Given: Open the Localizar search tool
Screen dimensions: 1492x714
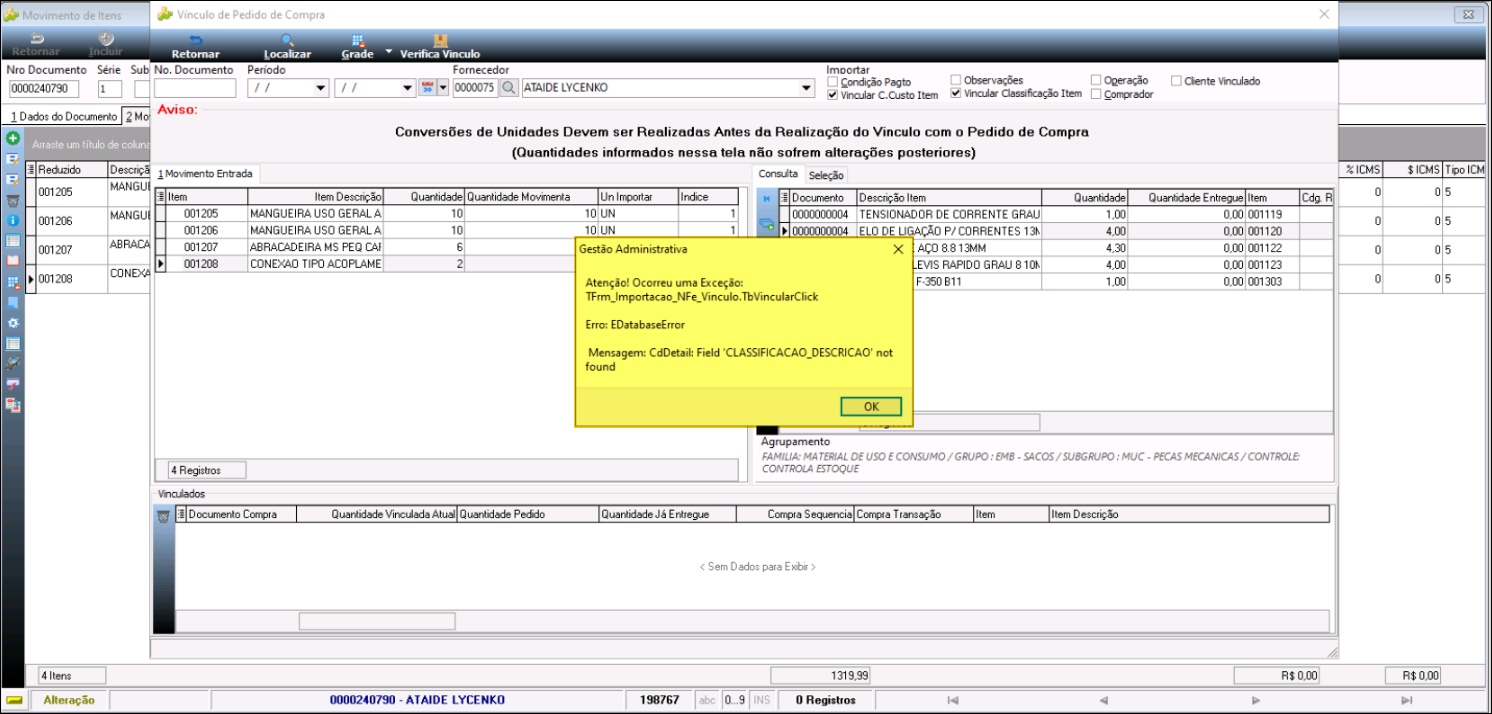Looking at the screenshot, I should click(287, 46).
